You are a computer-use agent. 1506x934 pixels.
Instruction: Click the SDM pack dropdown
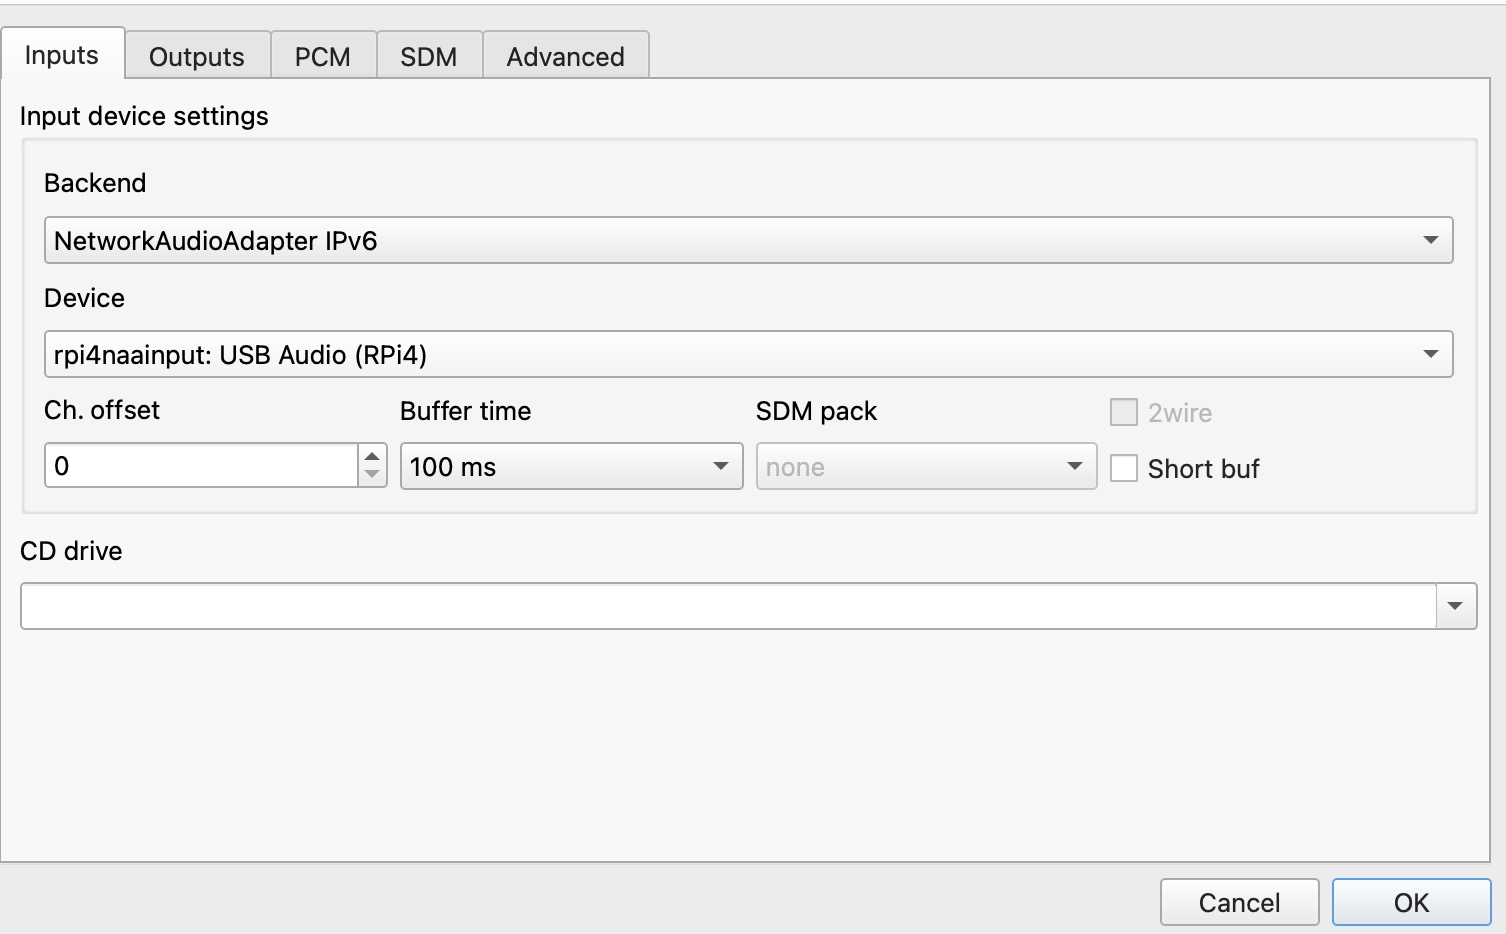pos(926,466)
